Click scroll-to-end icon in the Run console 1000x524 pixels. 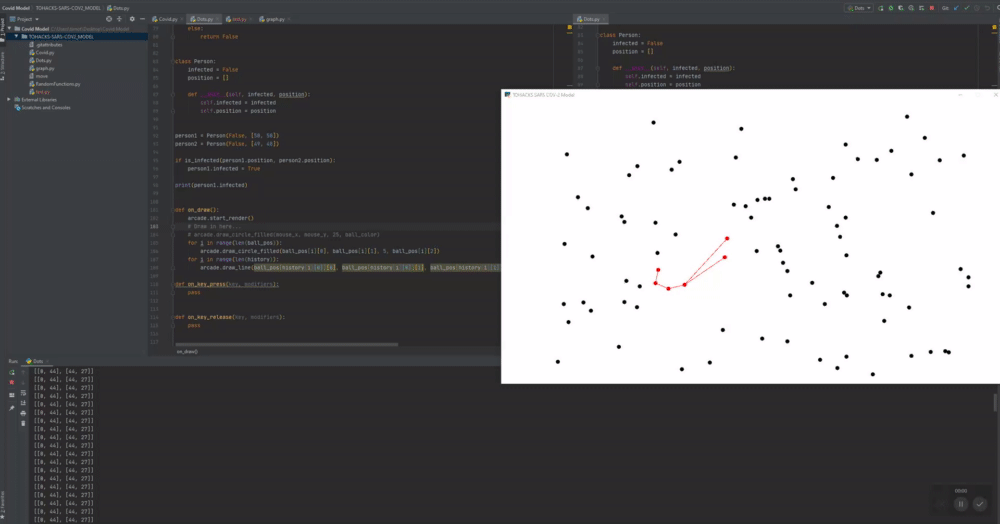click(24, 403)
